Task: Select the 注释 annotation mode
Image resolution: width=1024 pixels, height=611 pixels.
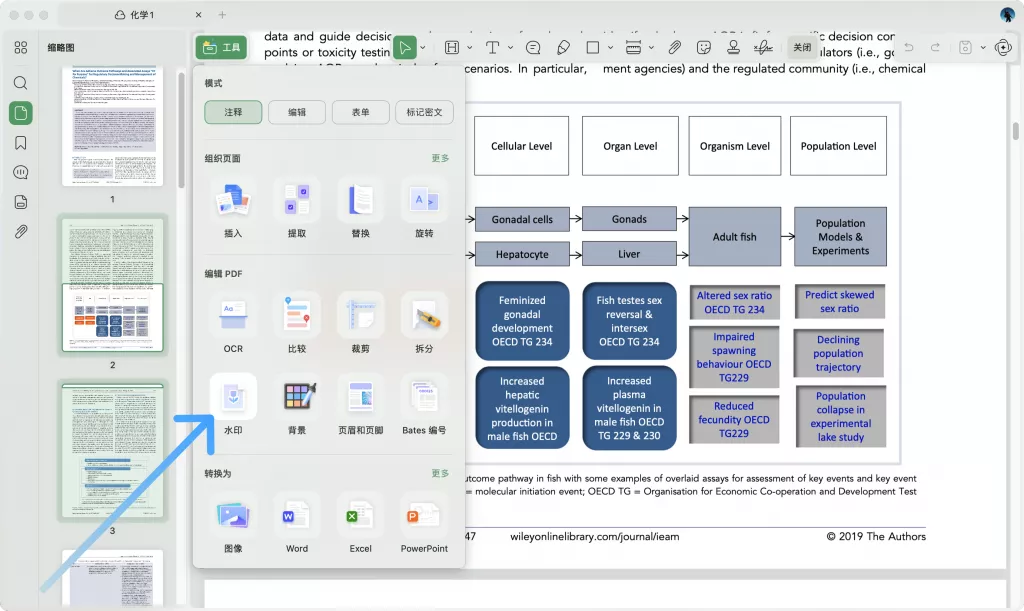Action: point(233,112)
